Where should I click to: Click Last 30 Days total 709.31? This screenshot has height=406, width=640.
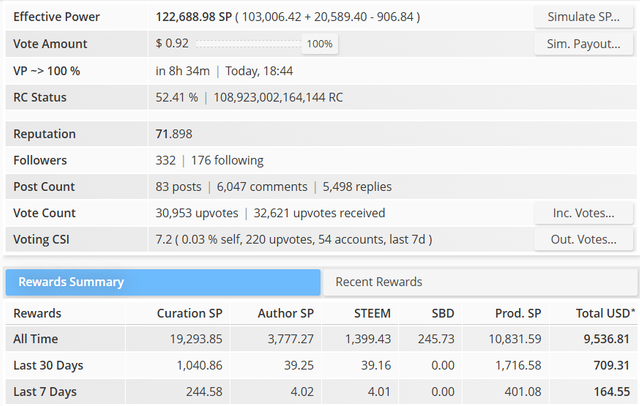(x=611, y=365)
